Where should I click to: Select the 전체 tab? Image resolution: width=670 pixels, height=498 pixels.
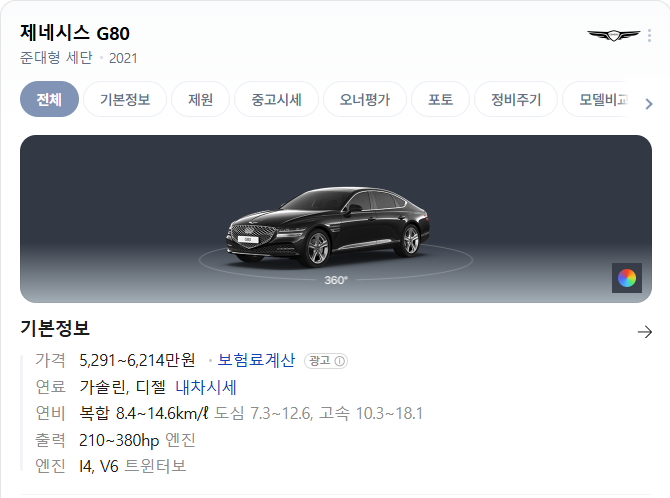tap(49, 99)
